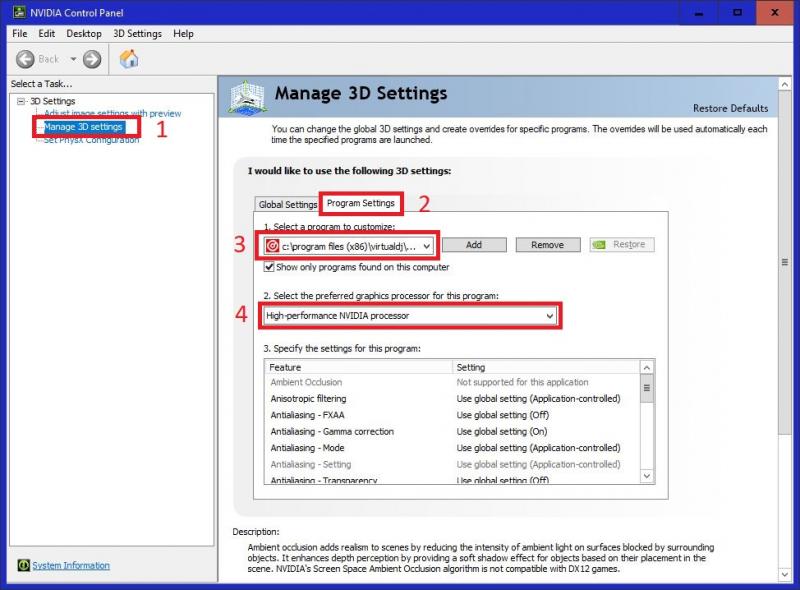Click the System Information icon
Viewport: 800px width, 590px height.
23,565
